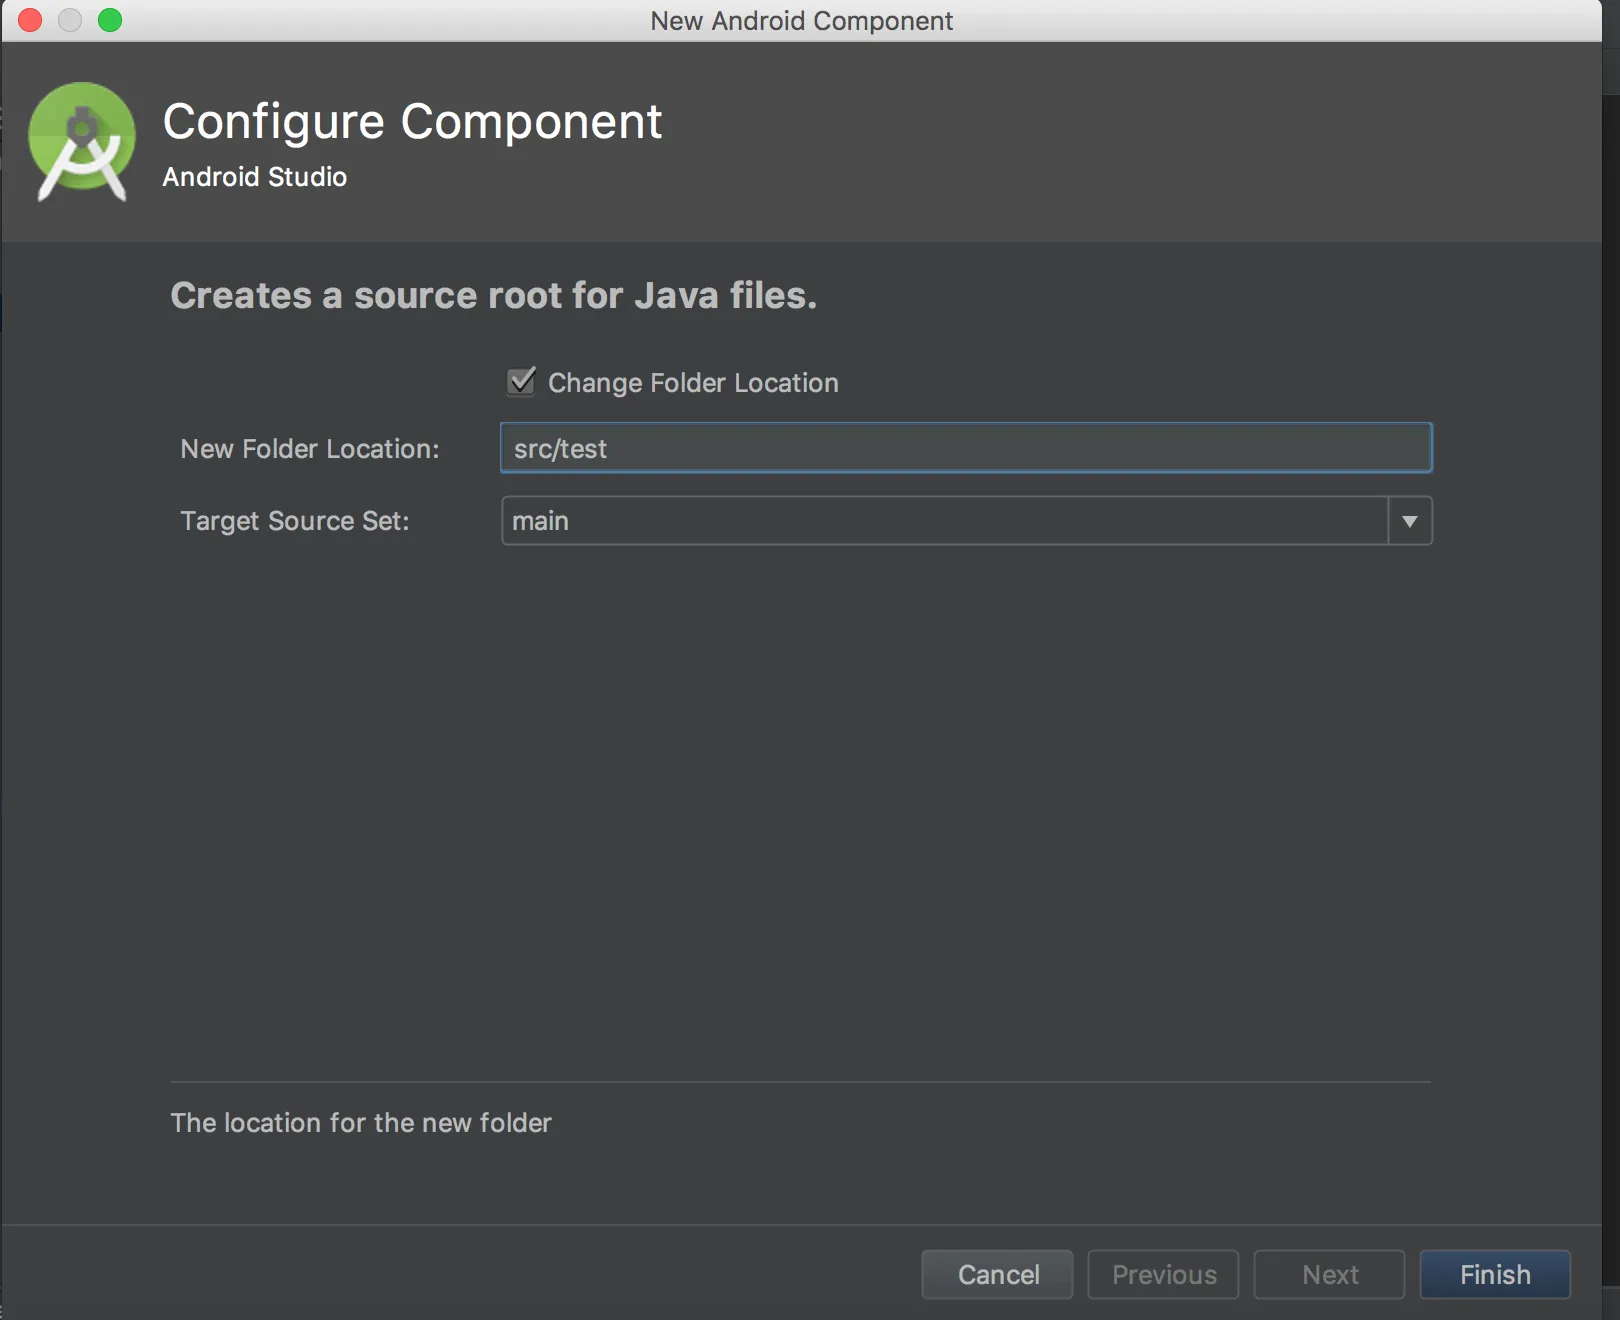The image size is (1620, 1320).
Task: Close the dialog with the red button
Action: click(x=30, y=20)
